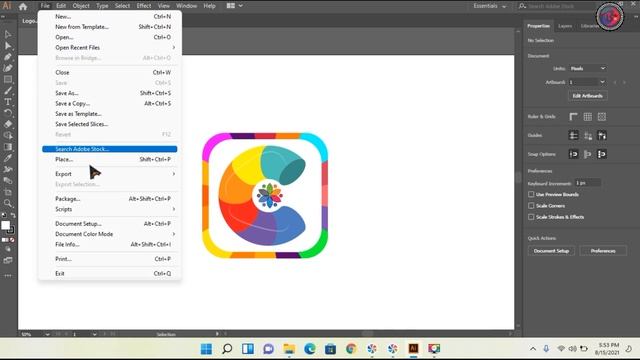Viewport: 640px width, 360px height.
Task: Change screen mode from the toolbar
Action: coord(8,260)
